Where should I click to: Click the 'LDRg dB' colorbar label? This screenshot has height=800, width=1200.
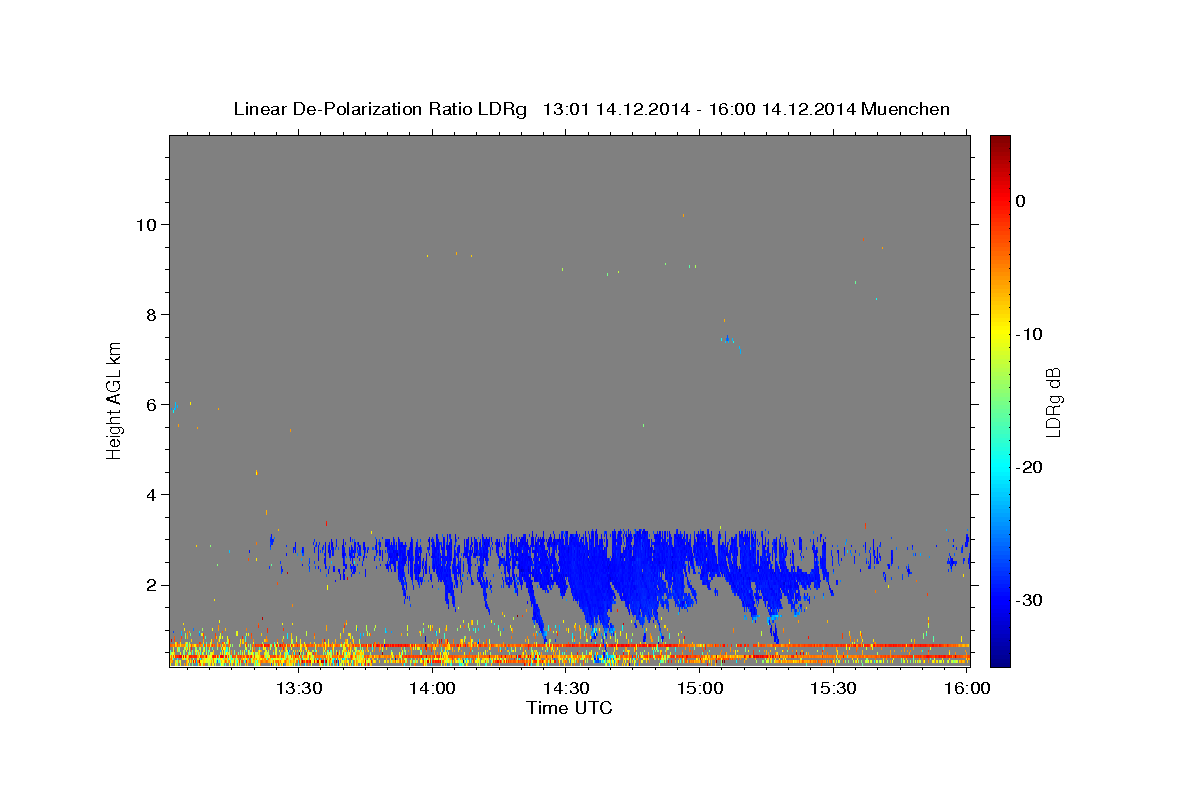(x=1052, y=402)
